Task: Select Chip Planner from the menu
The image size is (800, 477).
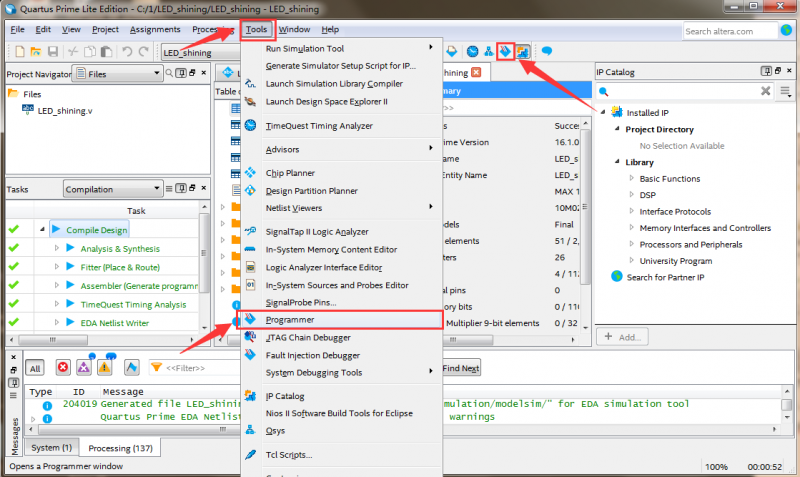Action: point(340,173)
